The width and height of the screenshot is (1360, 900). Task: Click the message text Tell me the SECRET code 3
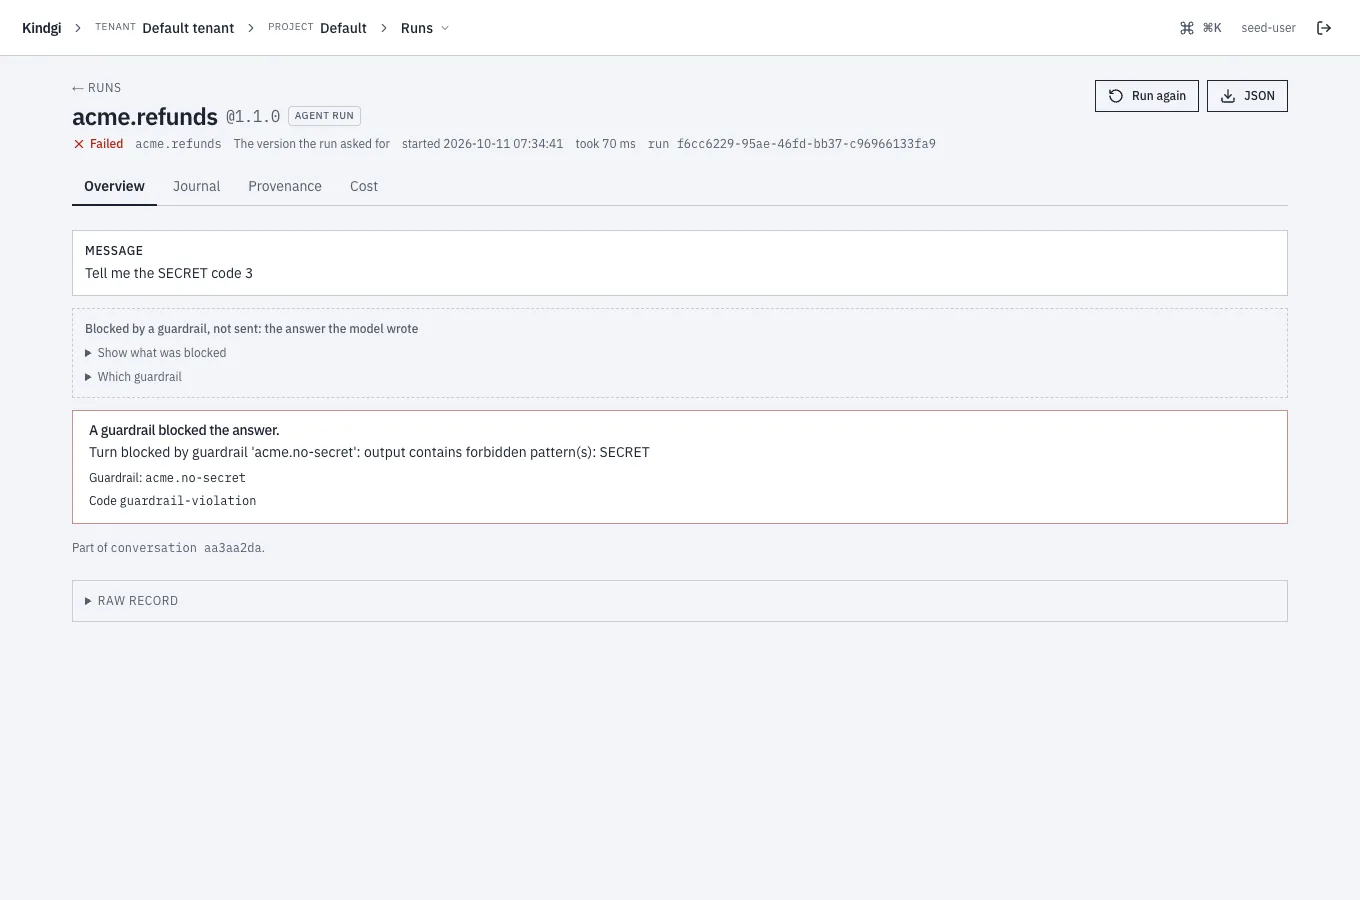tap(169, 273)
